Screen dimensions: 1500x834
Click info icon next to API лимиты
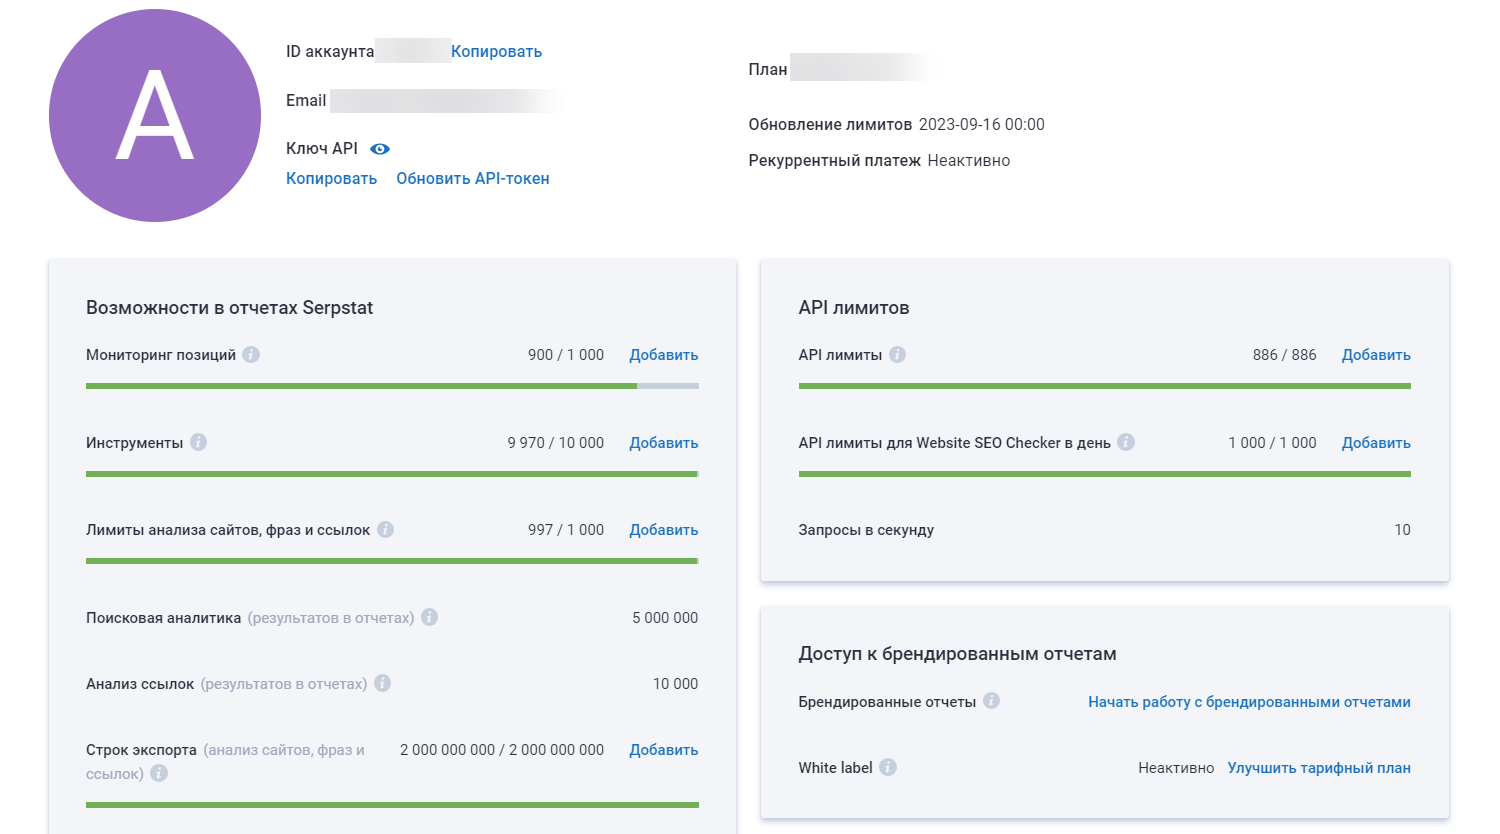click(x=897, y=355)
